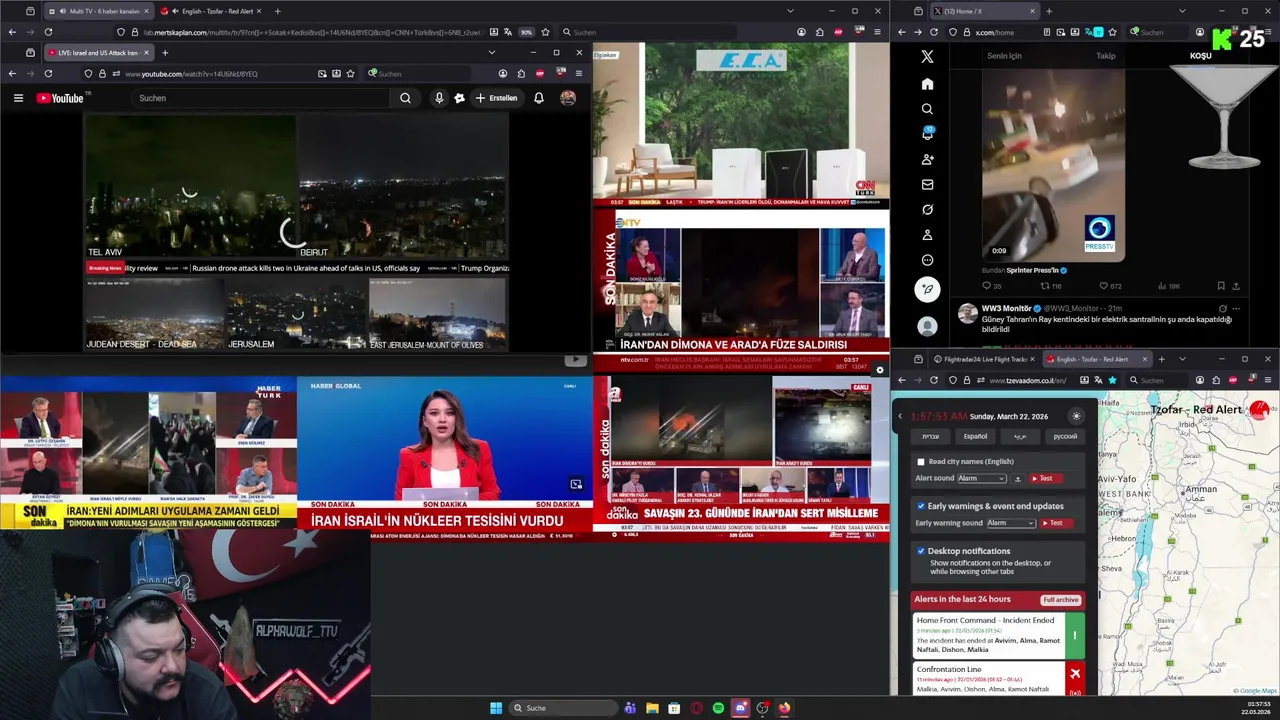Open the Alert sound Alarm dropdown

click(982, 478)
